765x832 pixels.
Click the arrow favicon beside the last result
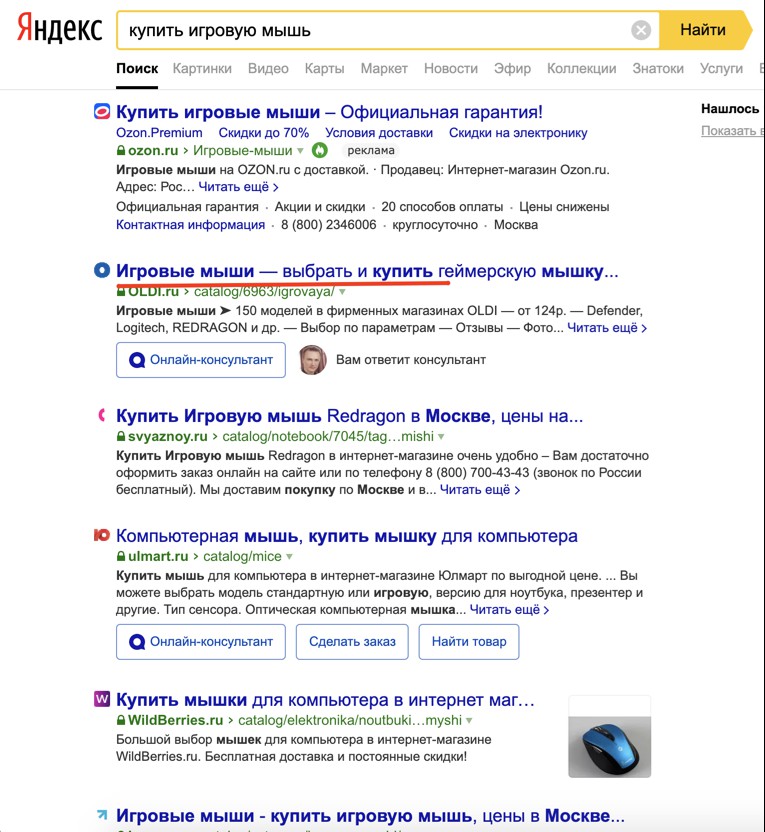pyautogui.click(x=102, y=814)
